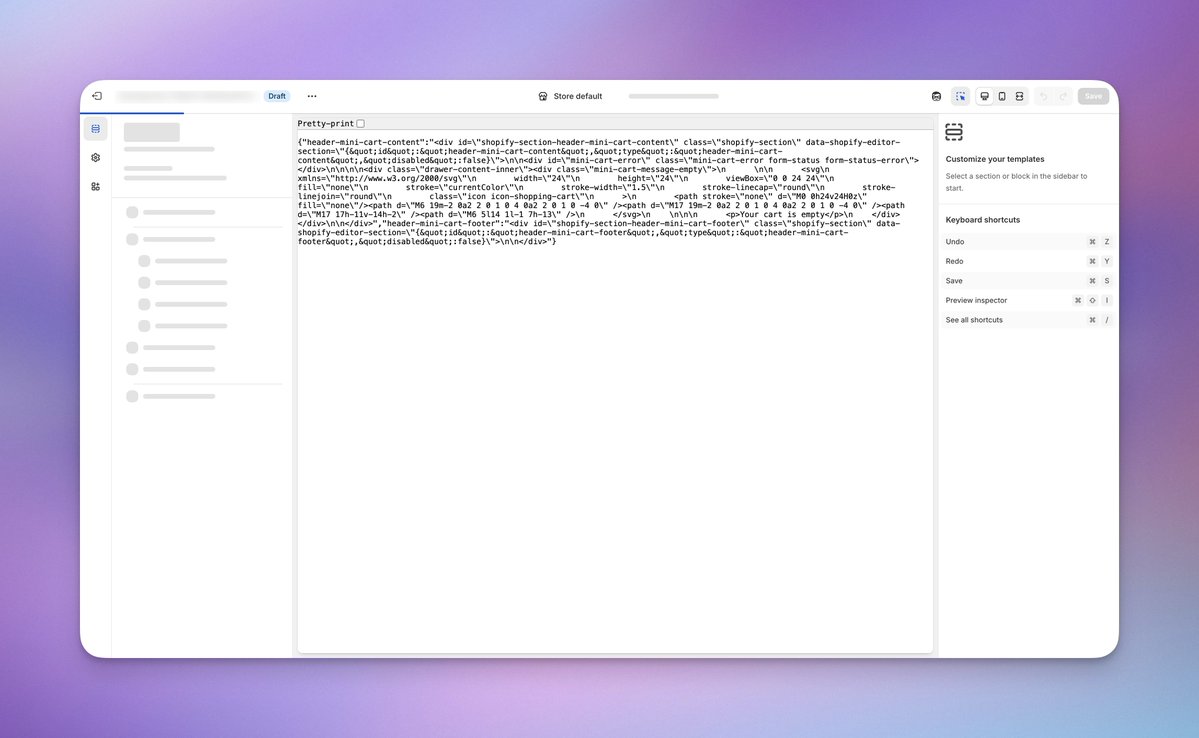Switch to fullscreen preview mode
This screenshot has width=1199, height=738.
[1019, 96]
